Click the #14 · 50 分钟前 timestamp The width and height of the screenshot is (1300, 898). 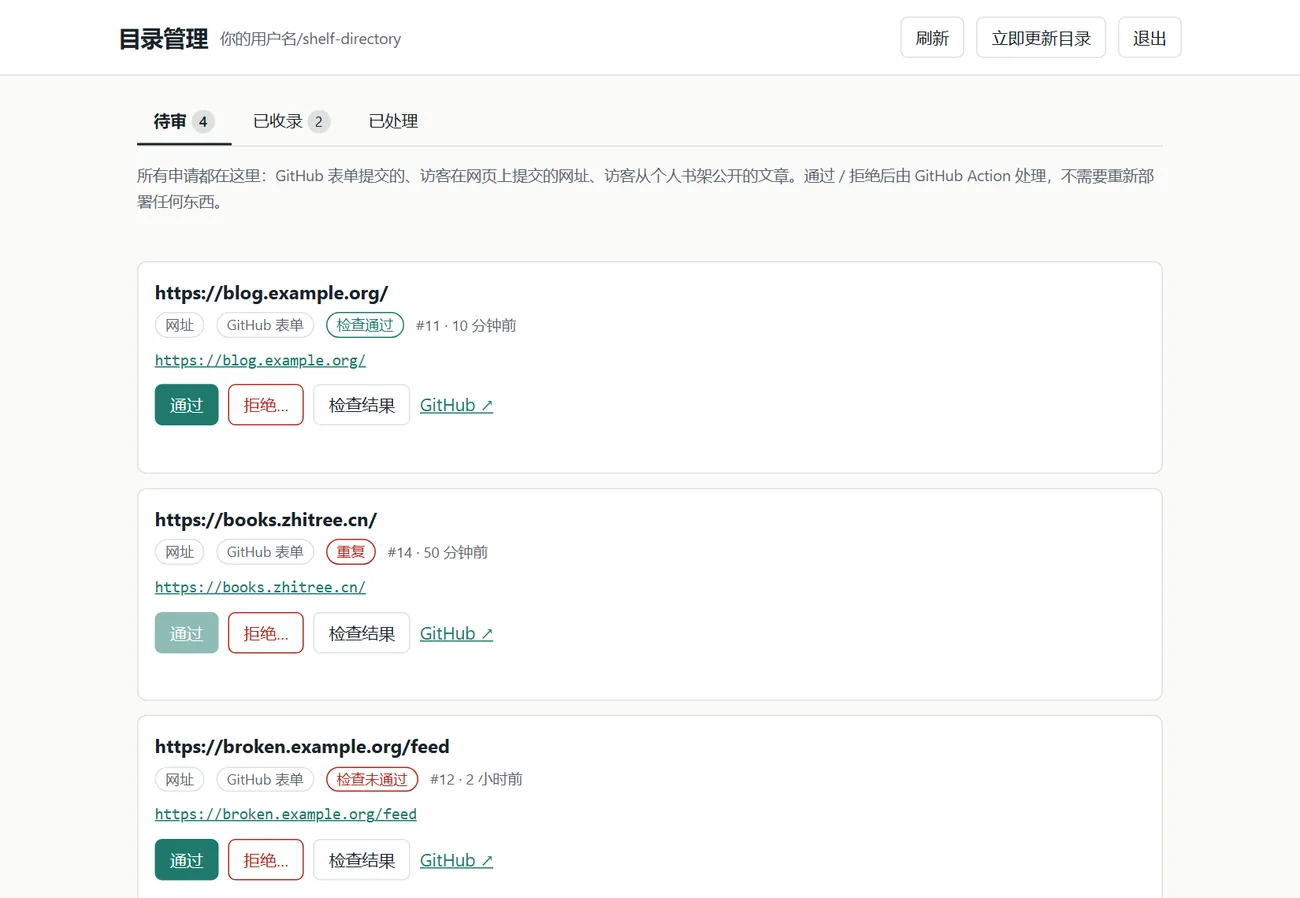[x=438, y=552]
